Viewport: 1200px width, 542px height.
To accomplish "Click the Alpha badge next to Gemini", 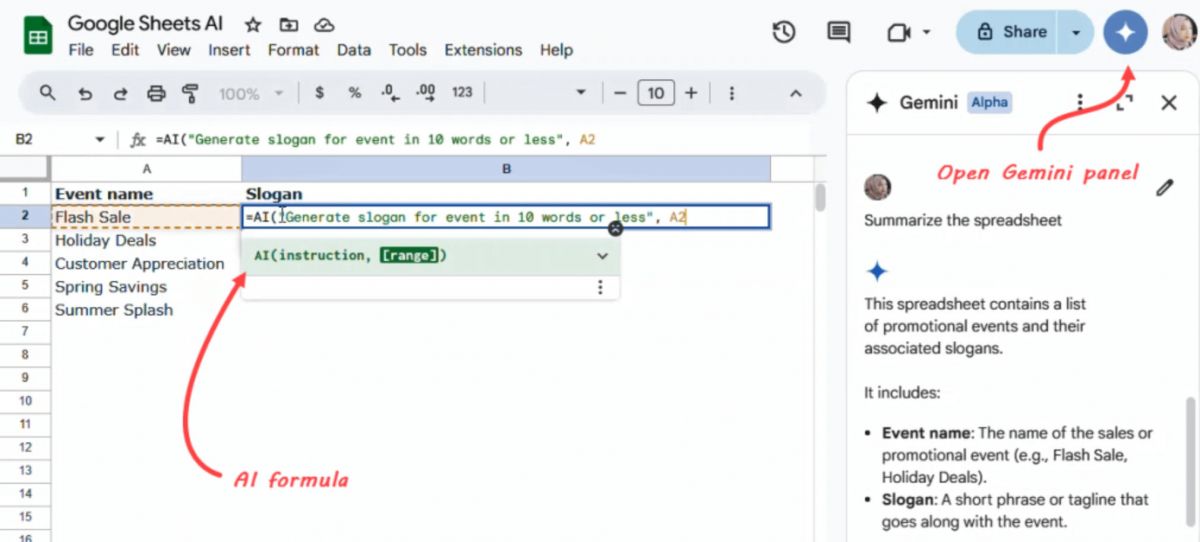I will tap(989, 102).
